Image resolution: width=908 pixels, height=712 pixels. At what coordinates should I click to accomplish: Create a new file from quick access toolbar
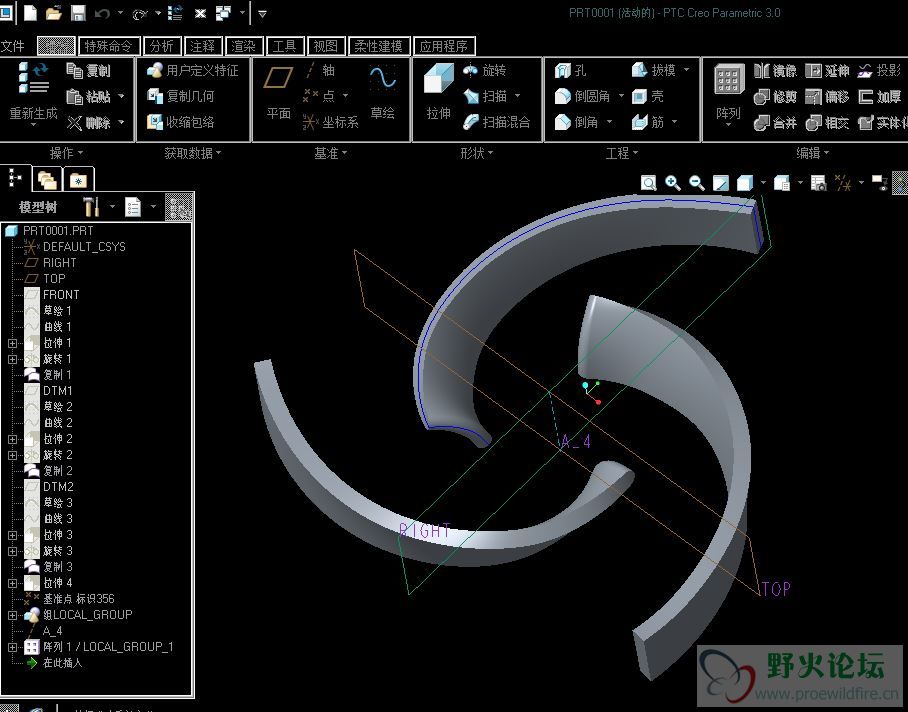(x=31, y=13)
